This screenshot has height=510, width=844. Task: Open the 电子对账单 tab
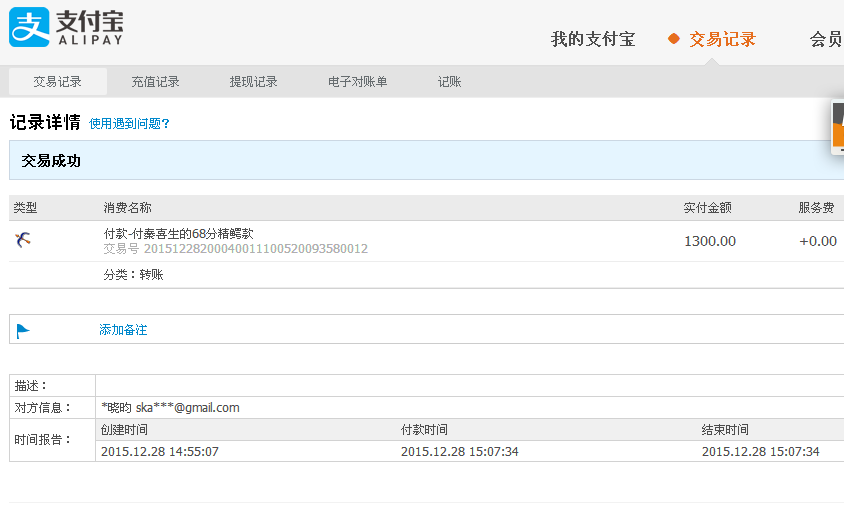pos(357,82)
